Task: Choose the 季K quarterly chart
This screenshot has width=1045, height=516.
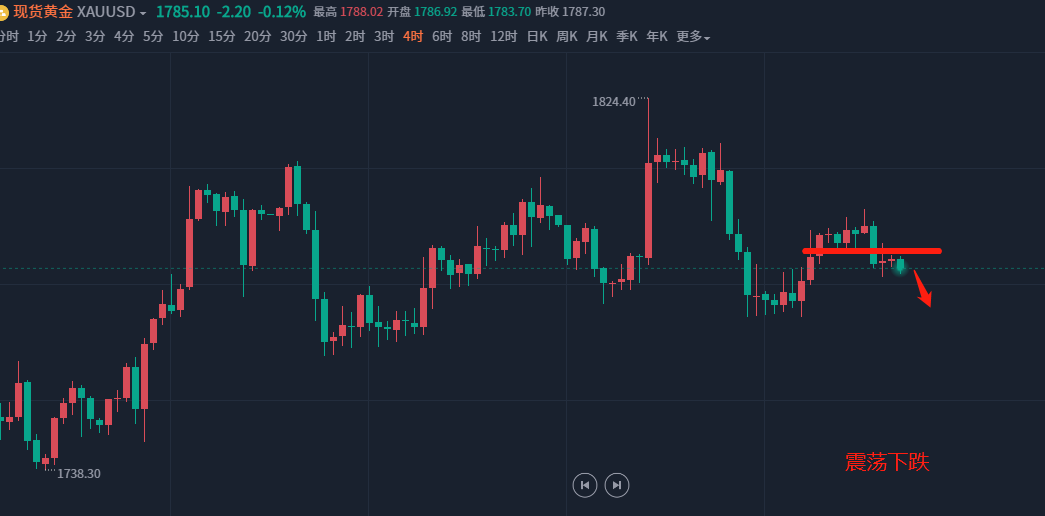Action: point(626,37)
